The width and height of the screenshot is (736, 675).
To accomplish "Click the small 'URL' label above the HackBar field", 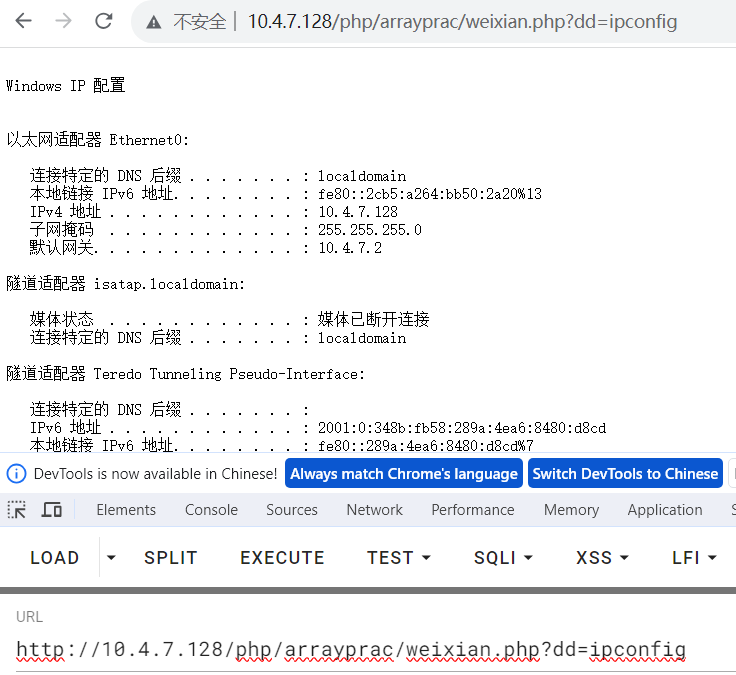I will click(29, 617).
